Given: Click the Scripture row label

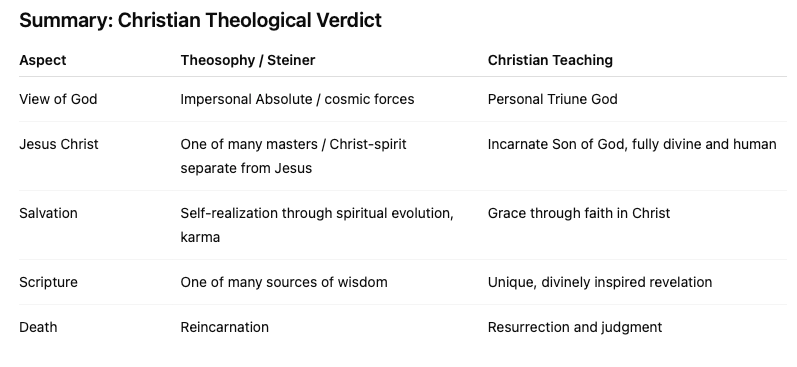Looking at the screenshot, I should (x=48, y=282).
